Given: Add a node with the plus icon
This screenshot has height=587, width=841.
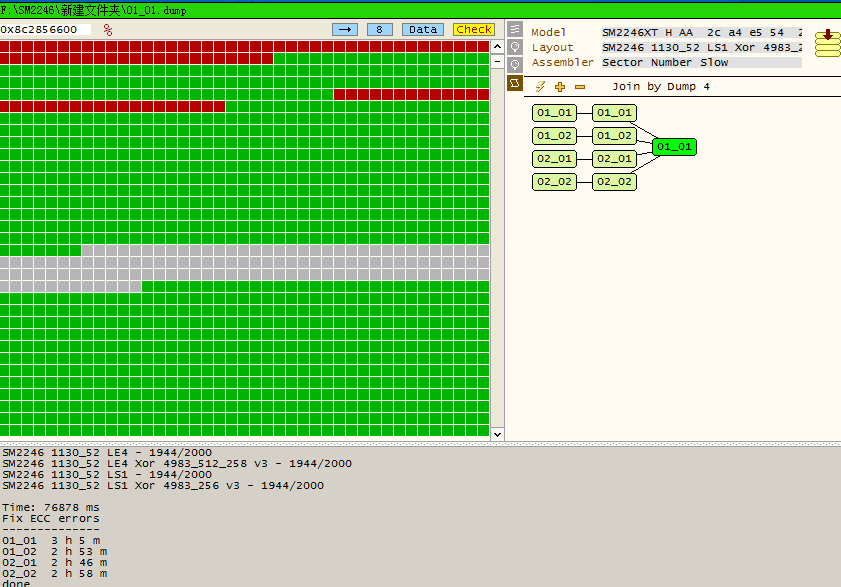Looking at the screenshot, I should [560, 87].
